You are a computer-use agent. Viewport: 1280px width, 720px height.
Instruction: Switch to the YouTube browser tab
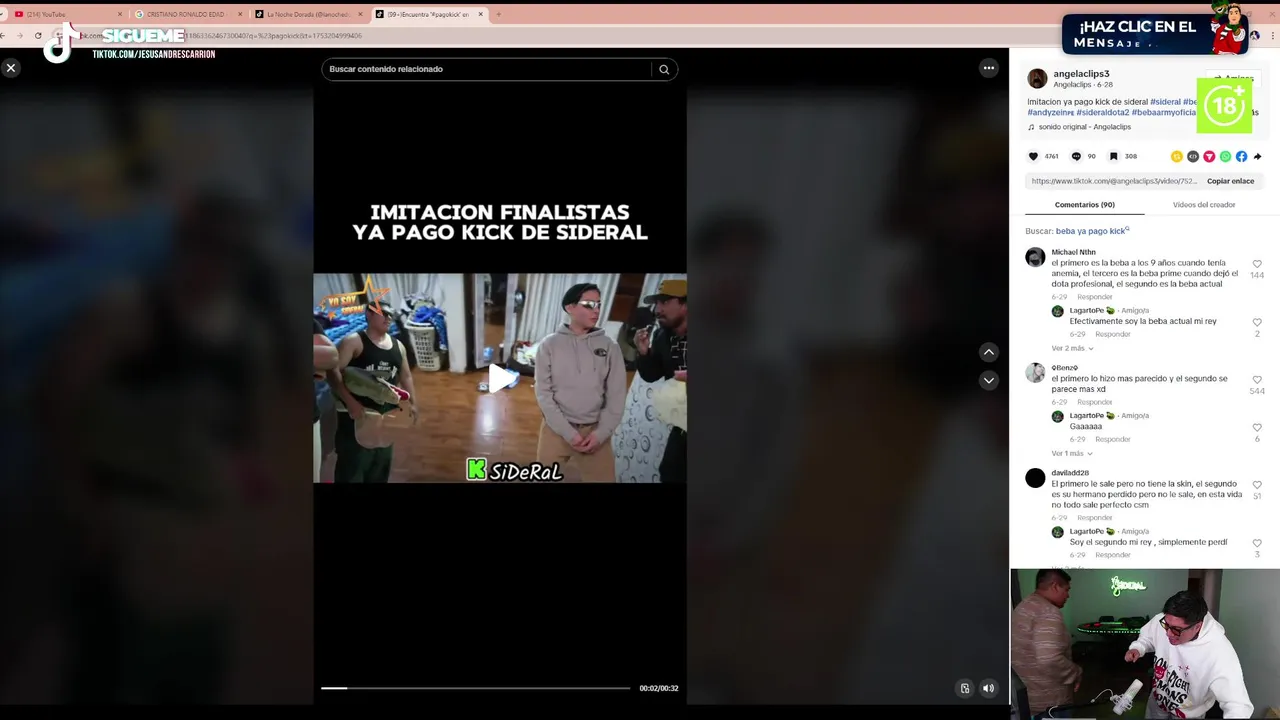coord(67,14)
